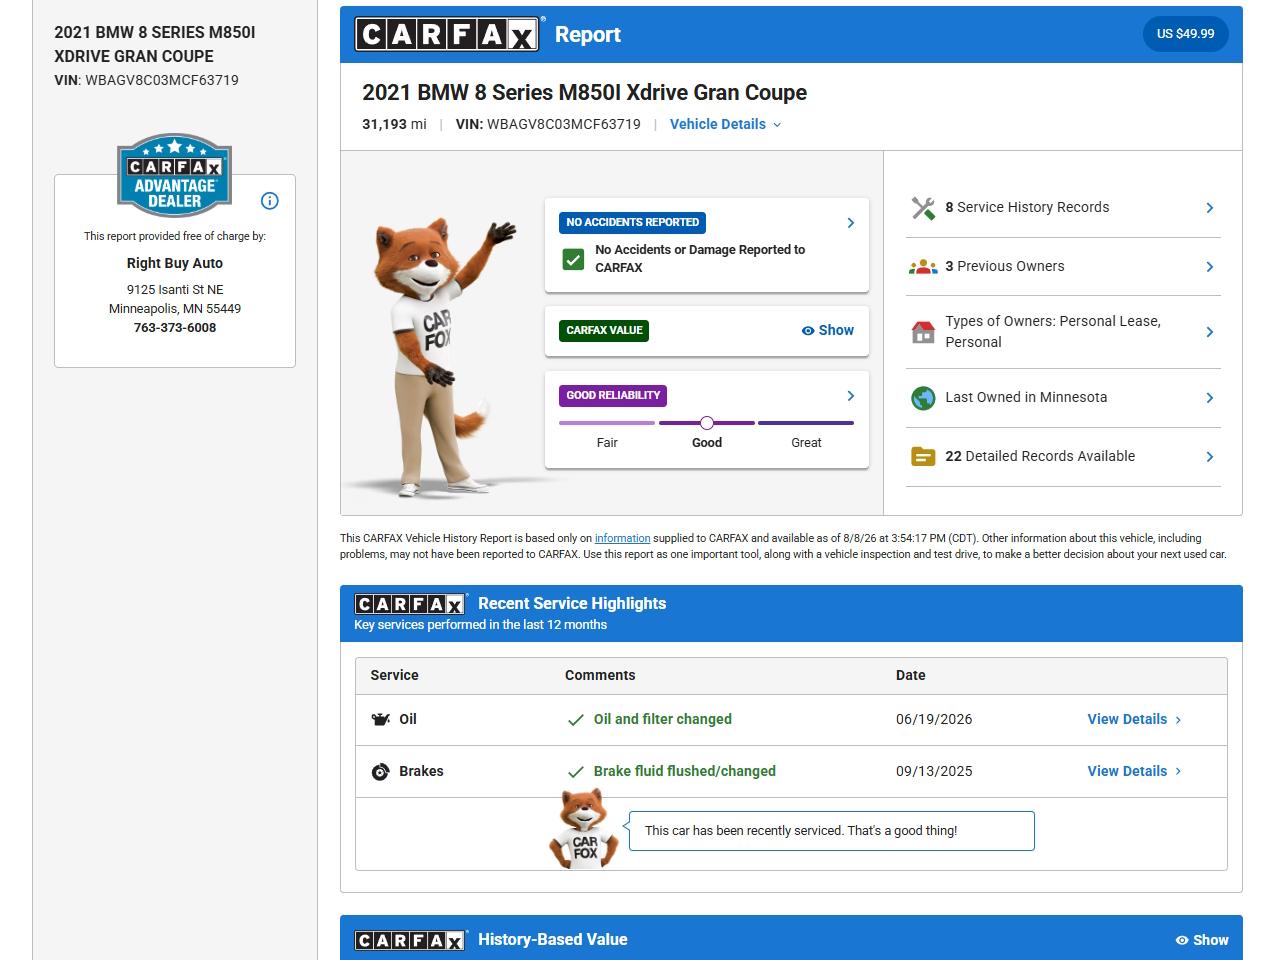Screen dimensions: 1280x960
Task: Click the reliability slider handle at Good
Action: 707,423
